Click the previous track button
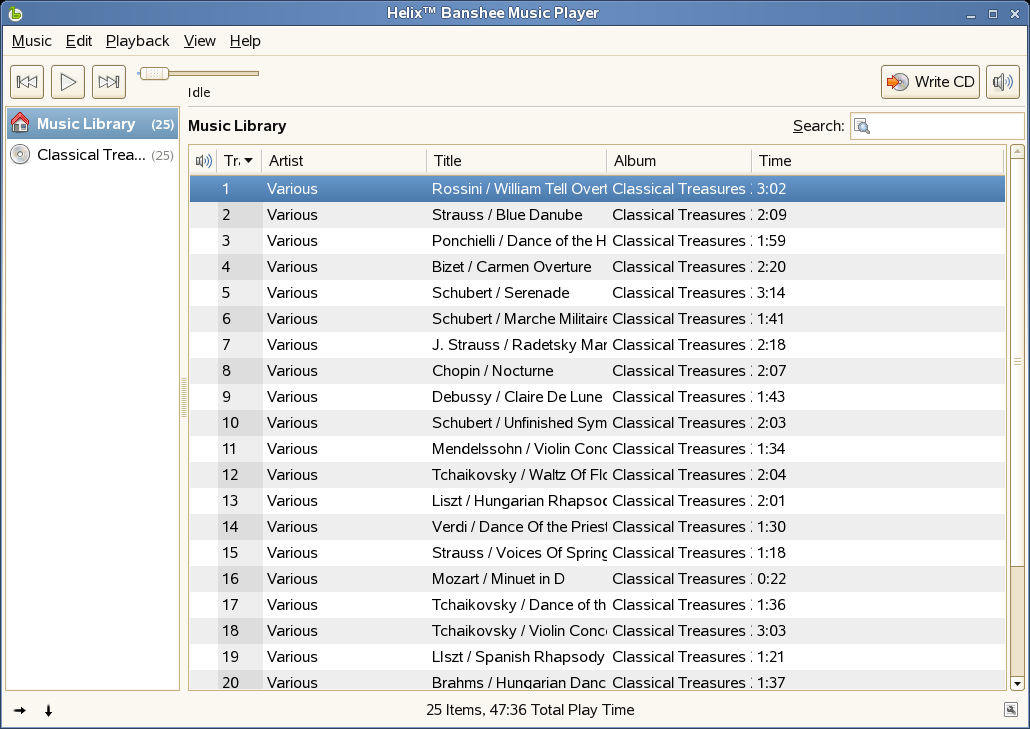Image resolution: width=1030 pixels, height=729 pixels. (x=27, y=82)
